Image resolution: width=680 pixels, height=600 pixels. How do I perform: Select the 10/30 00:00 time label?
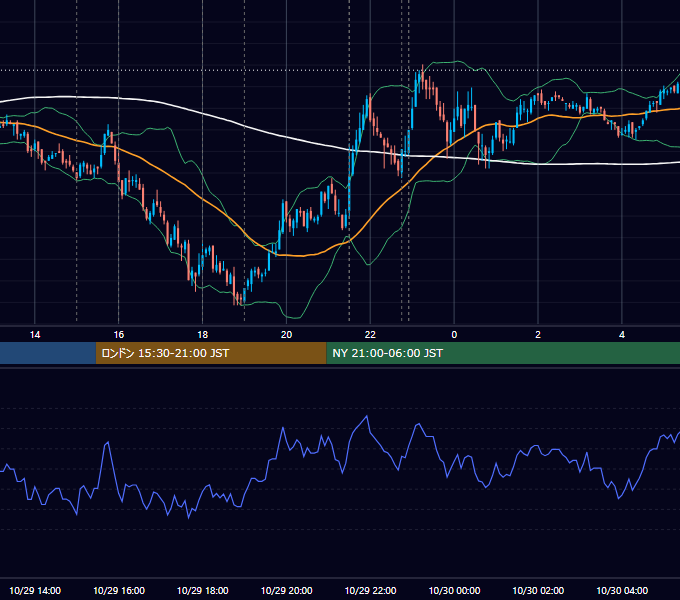(454, 590)
